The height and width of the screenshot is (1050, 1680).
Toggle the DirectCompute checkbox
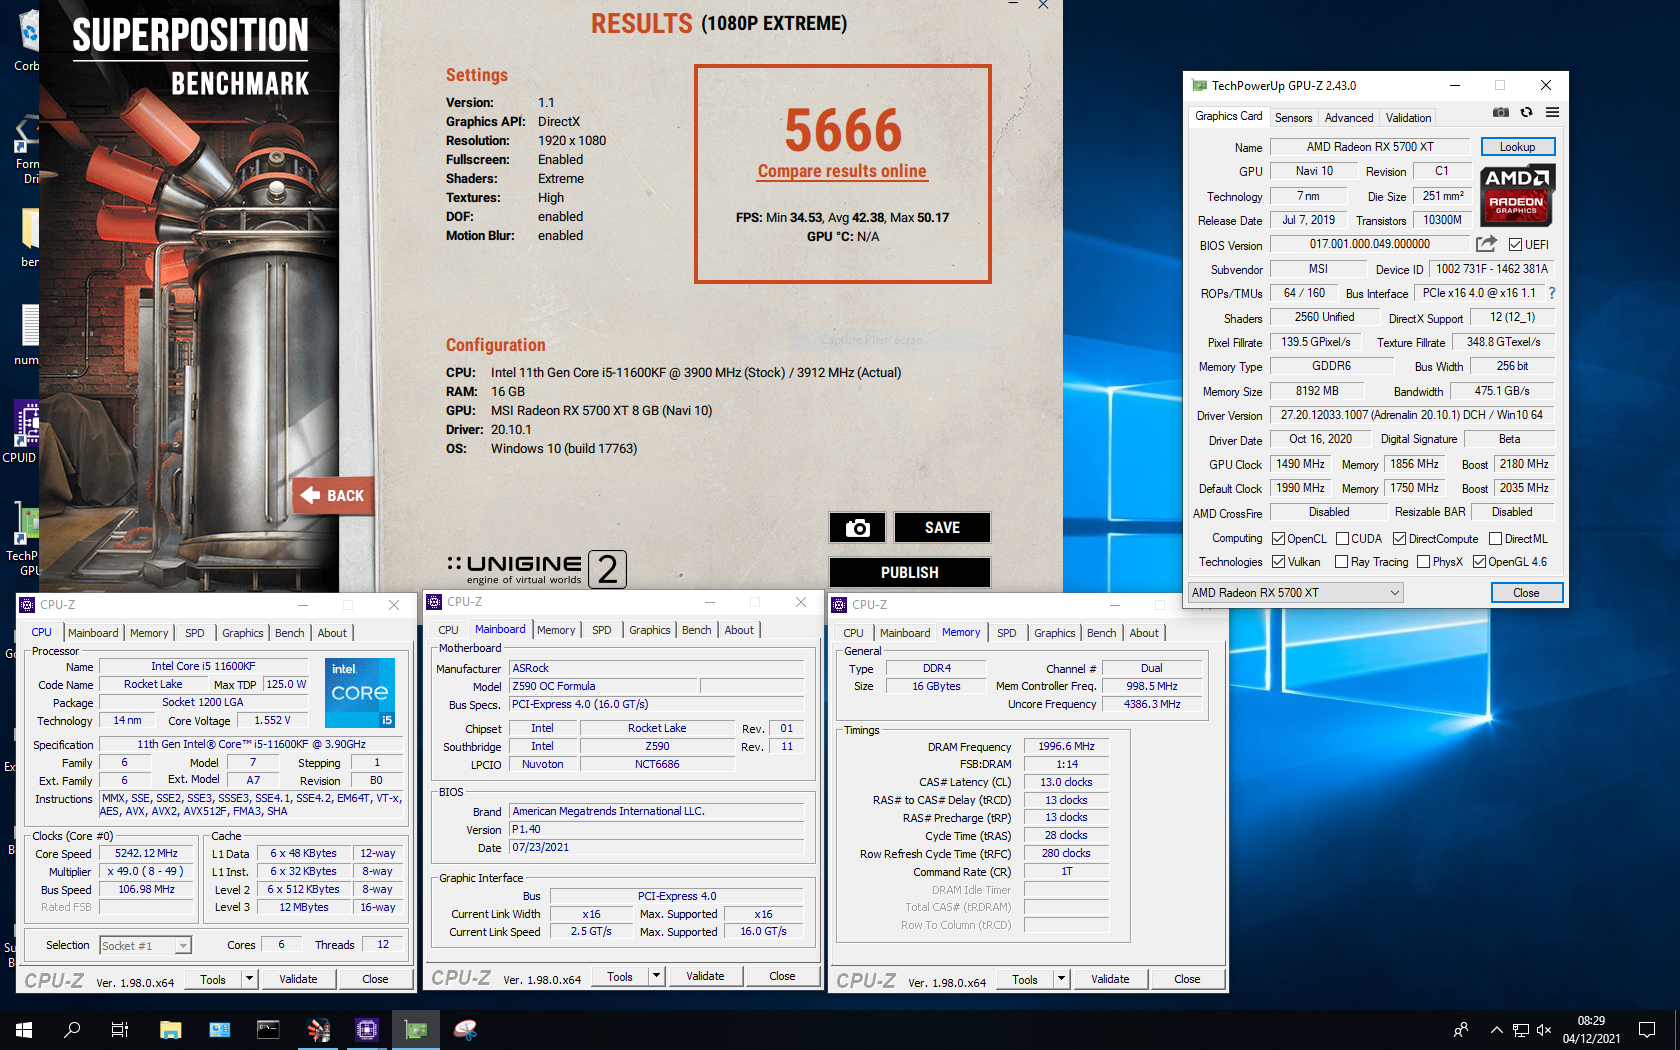1399,539
